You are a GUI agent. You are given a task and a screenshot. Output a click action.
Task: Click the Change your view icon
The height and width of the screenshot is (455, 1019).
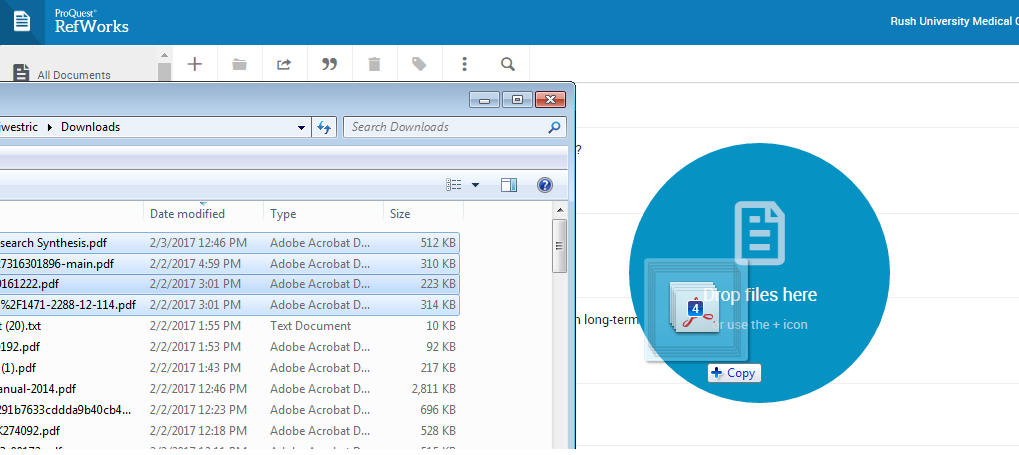click(454, 185)
